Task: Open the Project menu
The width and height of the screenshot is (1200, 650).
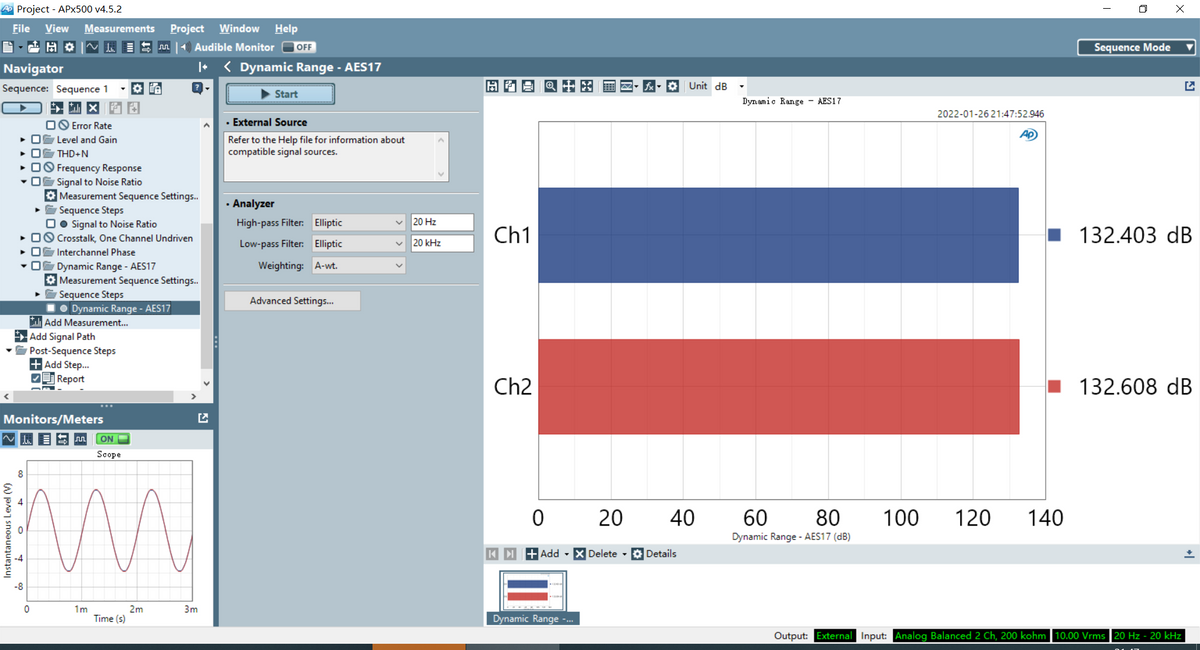Action: point(187,28)
